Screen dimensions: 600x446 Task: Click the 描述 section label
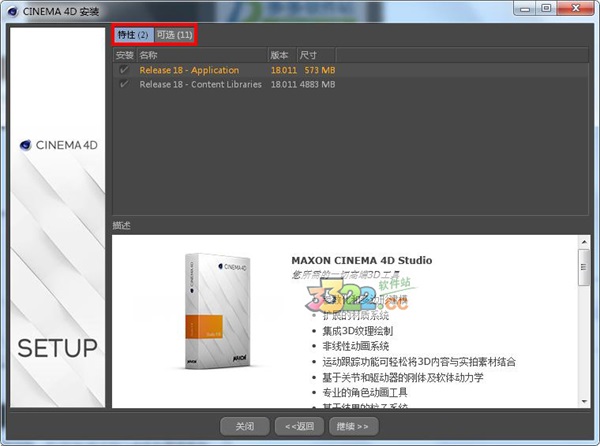121,226
